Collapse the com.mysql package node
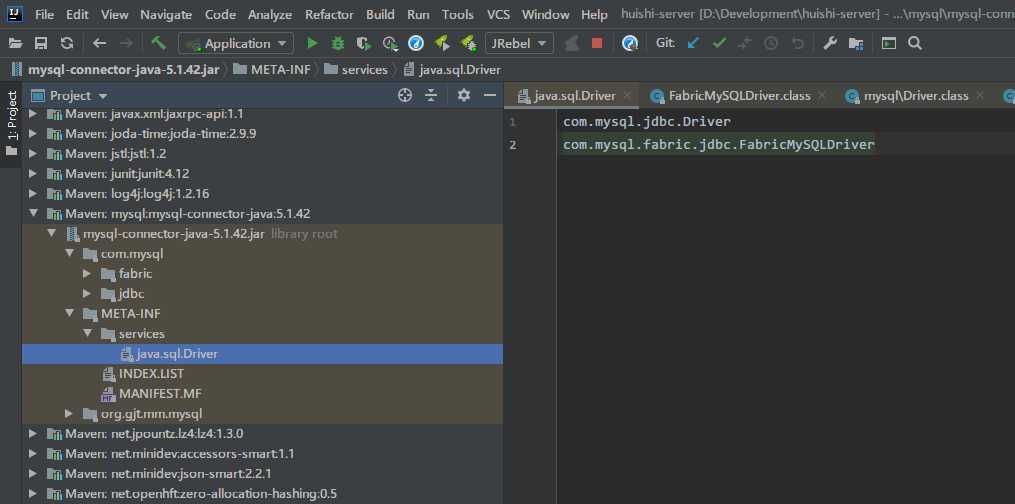Image resolution: width=1015 pixels, height=504 pixels. coord(69,254)
